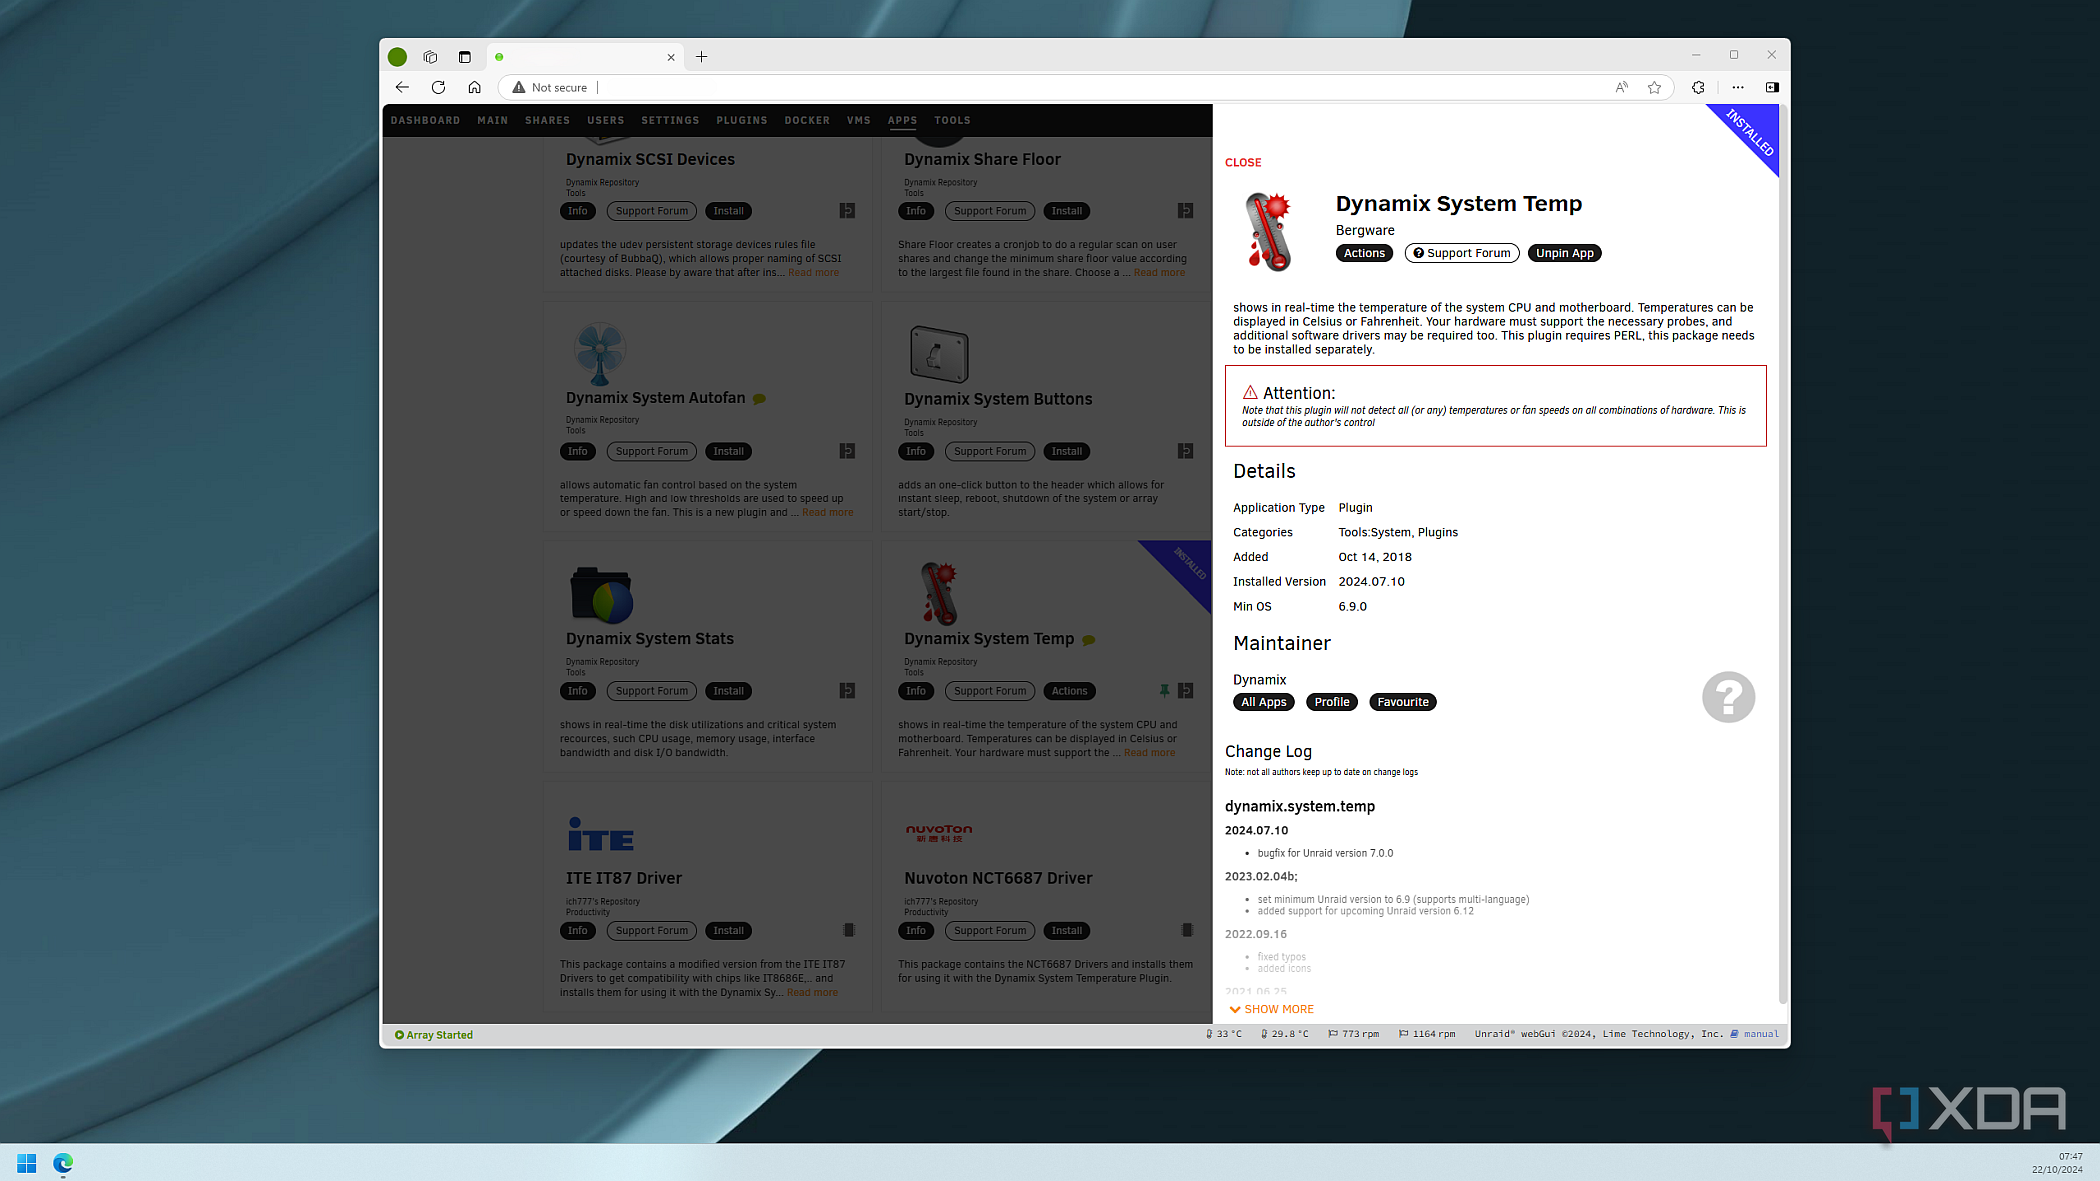Image resolution: width=2100 pixels, height=1181 pixels.
Task: Click the question mark maintainer avatar
Action: (x=1728, y=697)
